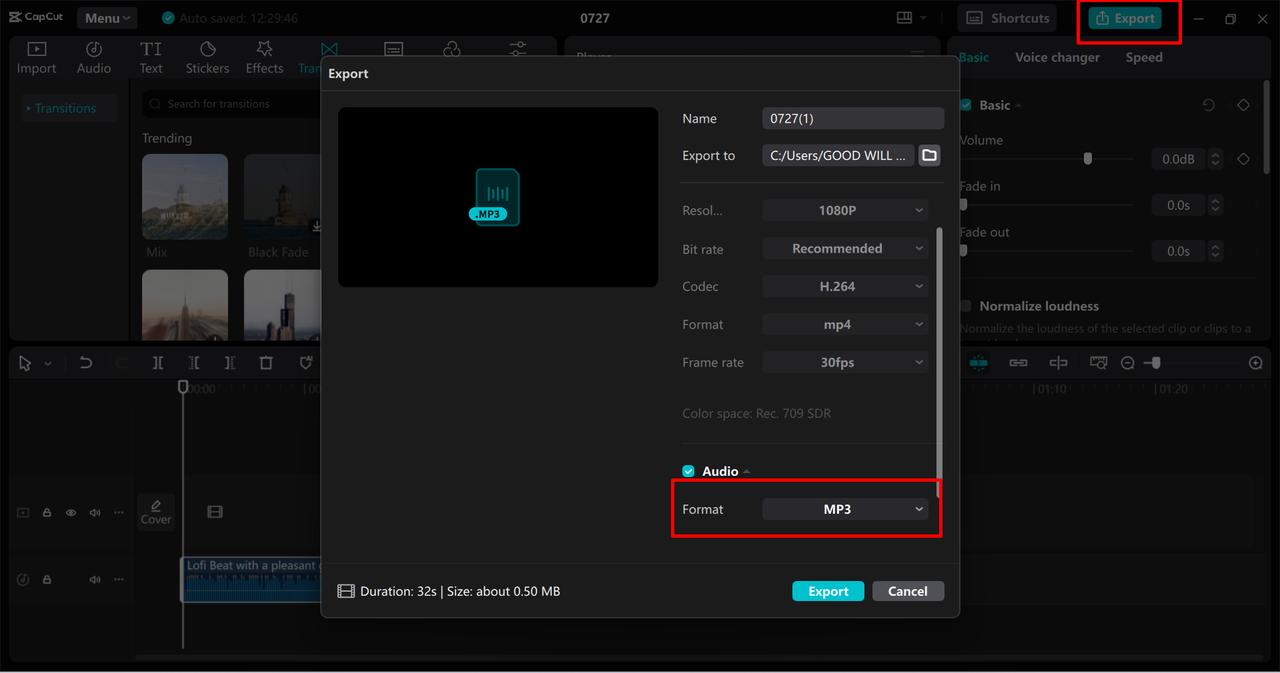Click the selection arrow tool in timeline

[x=25, y=363]
